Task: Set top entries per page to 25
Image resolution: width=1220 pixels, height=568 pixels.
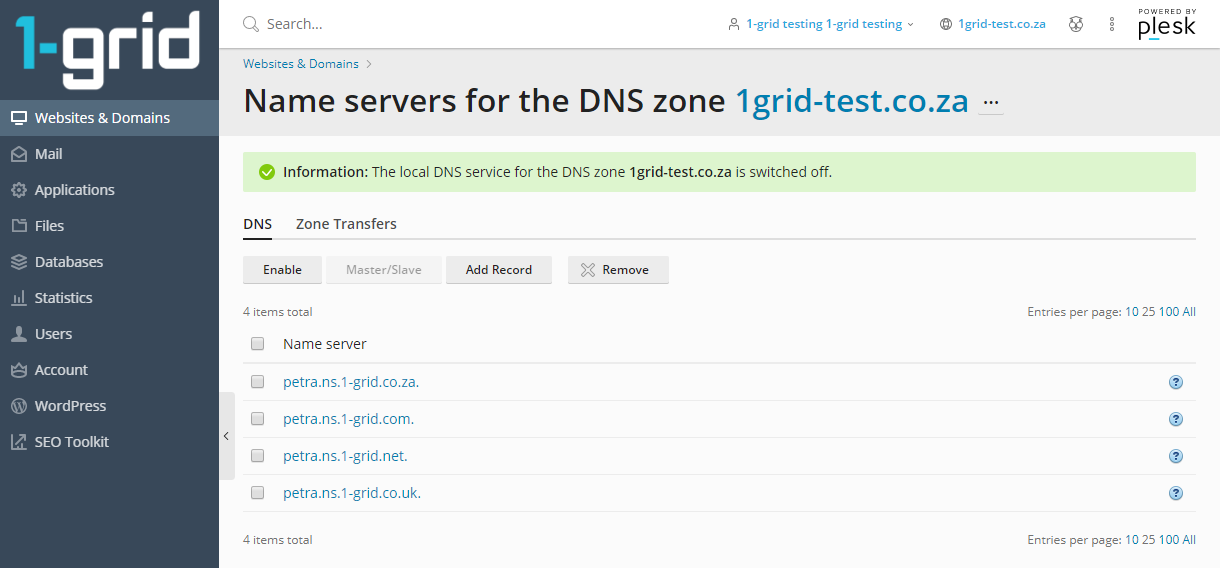Action: tap(1148, 312)
